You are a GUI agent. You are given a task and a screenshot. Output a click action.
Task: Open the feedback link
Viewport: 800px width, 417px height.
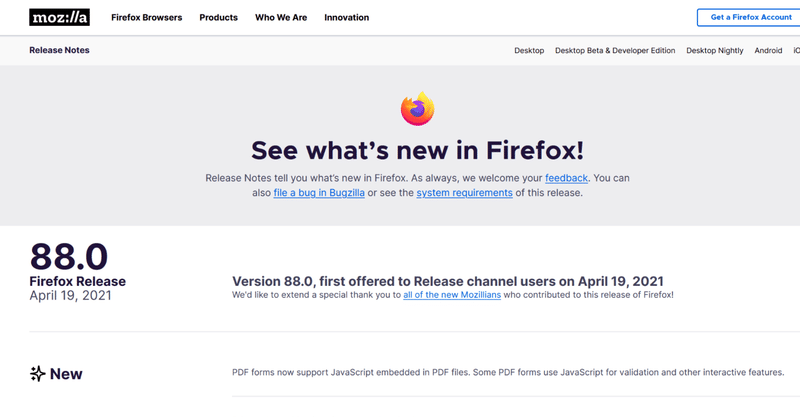[x=566, y=178]
